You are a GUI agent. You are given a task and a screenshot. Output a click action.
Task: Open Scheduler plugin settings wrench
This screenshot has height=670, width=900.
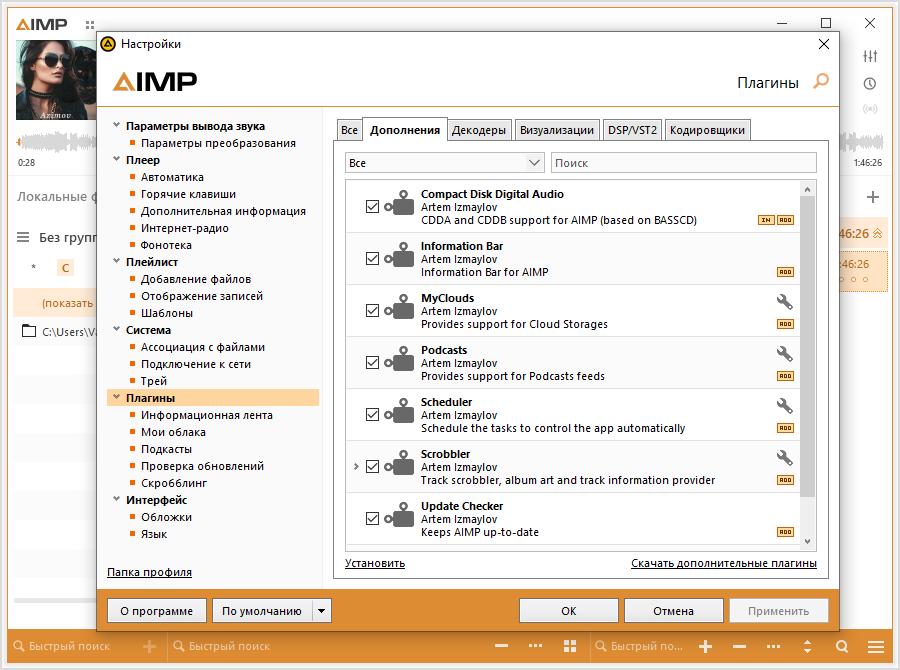point(785,405)
